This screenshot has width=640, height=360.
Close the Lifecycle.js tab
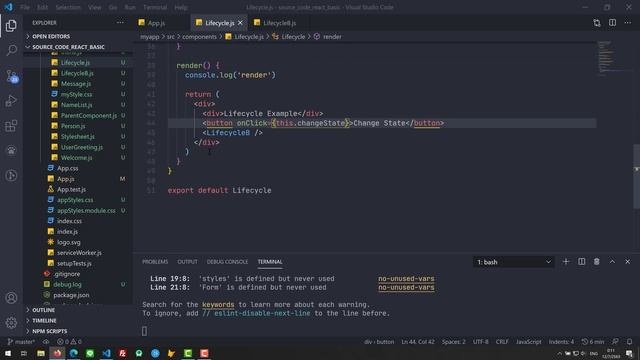pyautogui.click(x=240, y=23)
